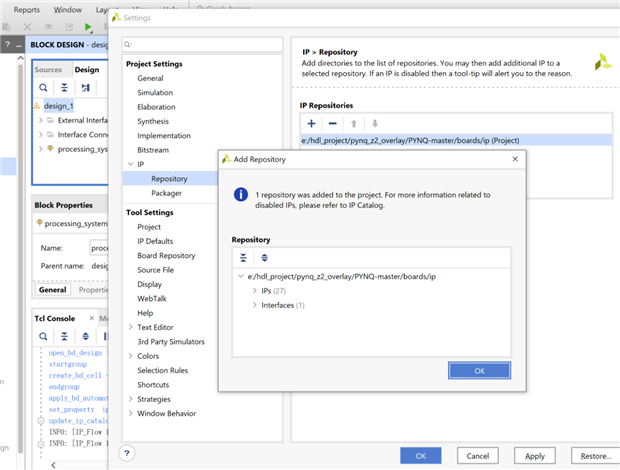
Task: Select Properties tab in Block Properties
Action: [x=93, y=290]
